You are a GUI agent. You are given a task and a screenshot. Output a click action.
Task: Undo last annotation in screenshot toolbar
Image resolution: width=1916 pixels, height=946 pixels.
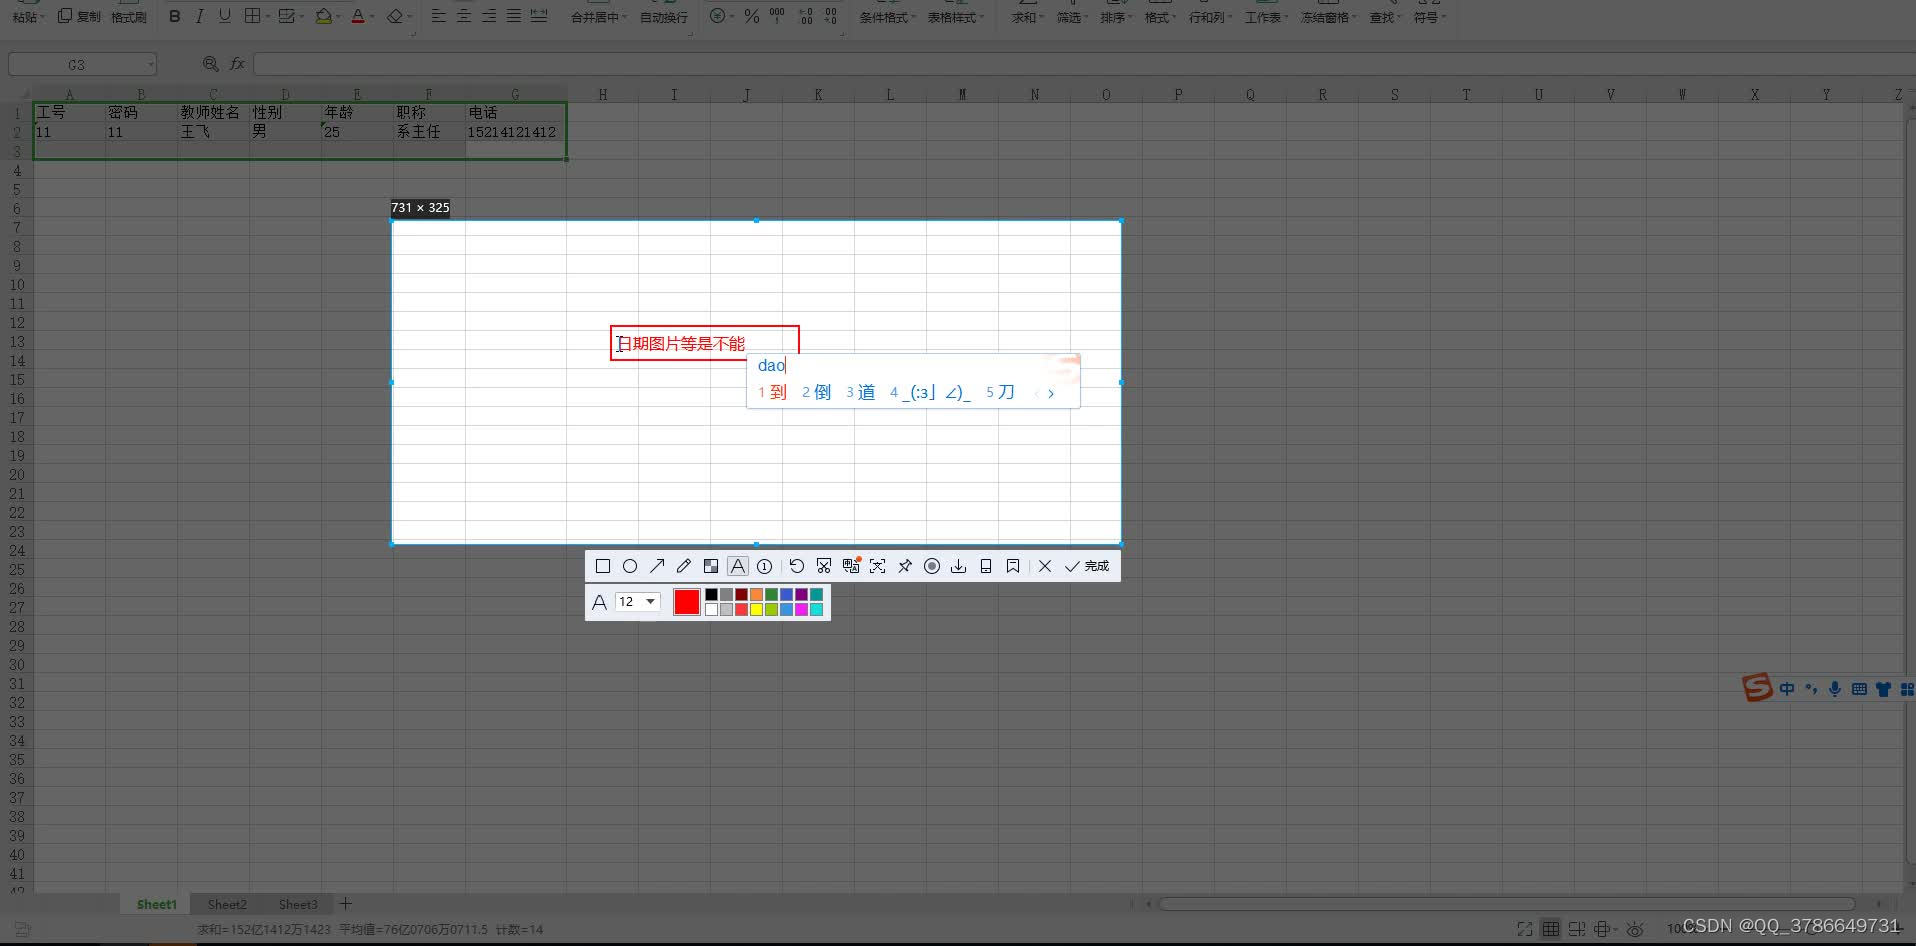click(x=797, y=566)
